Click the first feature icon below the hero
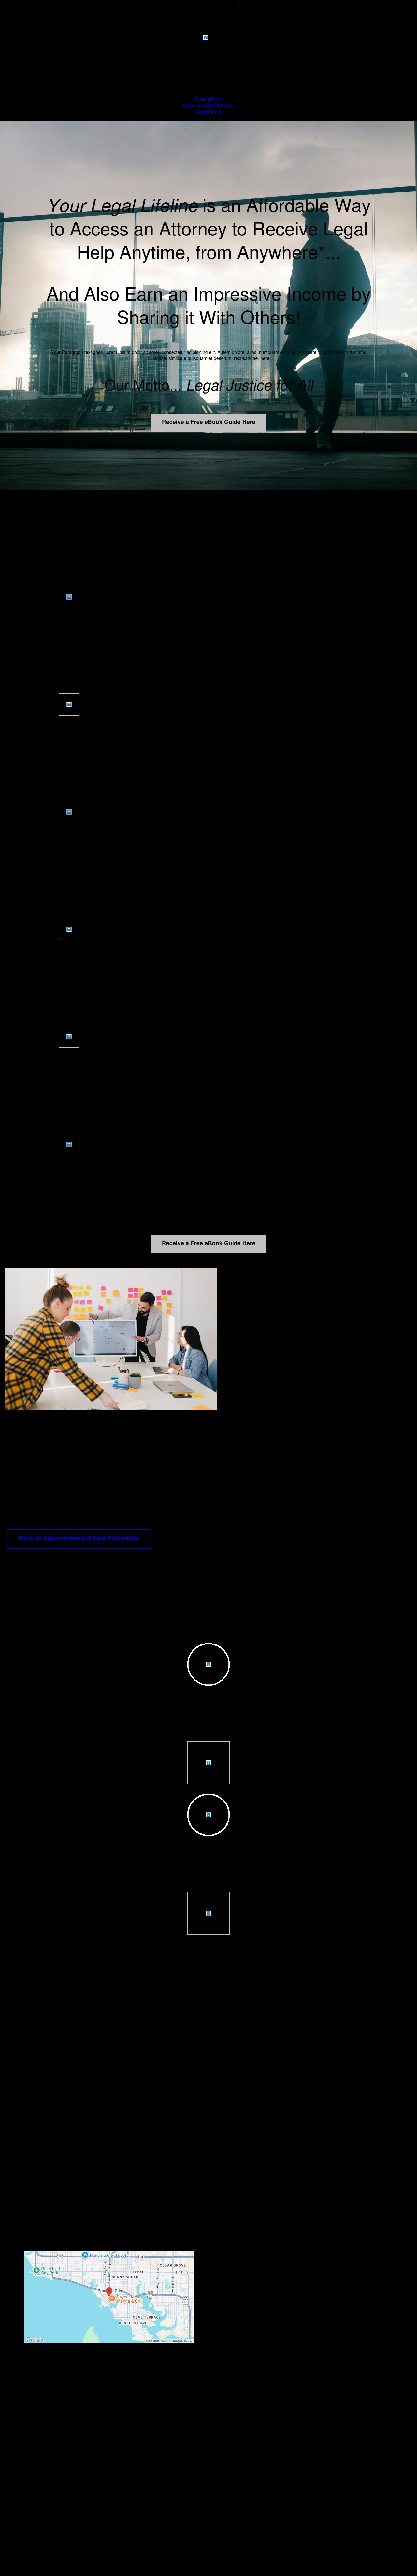 [69, 597]
